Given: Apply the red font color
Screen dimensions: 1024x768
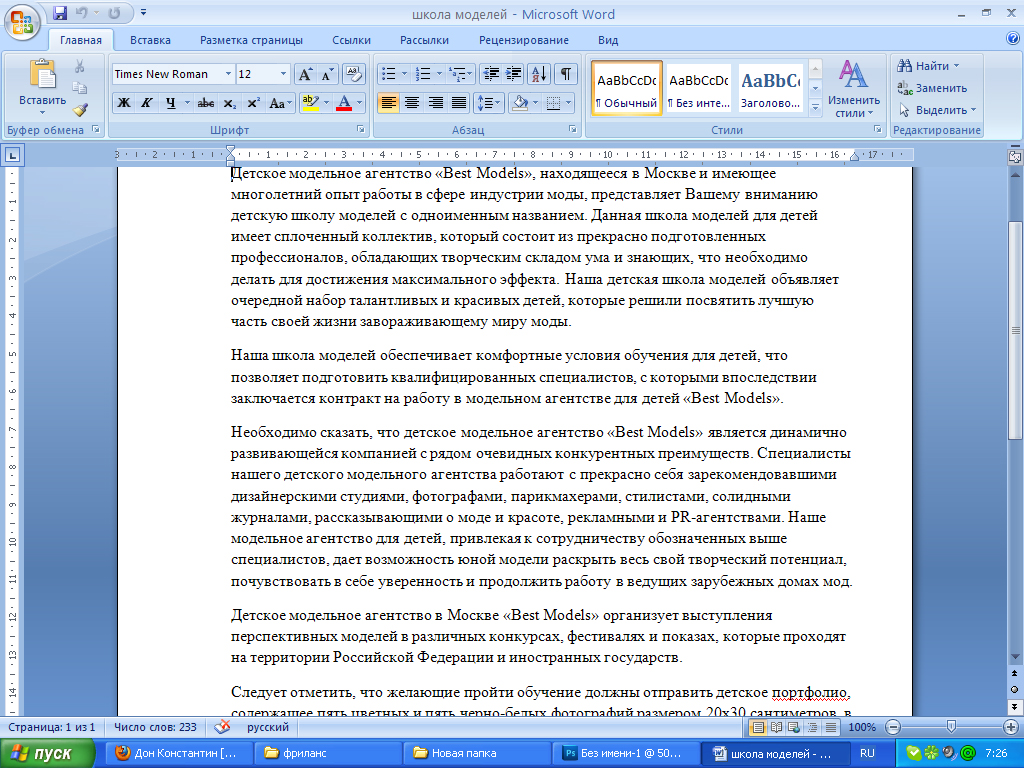Looking at the screenshot, I should click(344, 103).
